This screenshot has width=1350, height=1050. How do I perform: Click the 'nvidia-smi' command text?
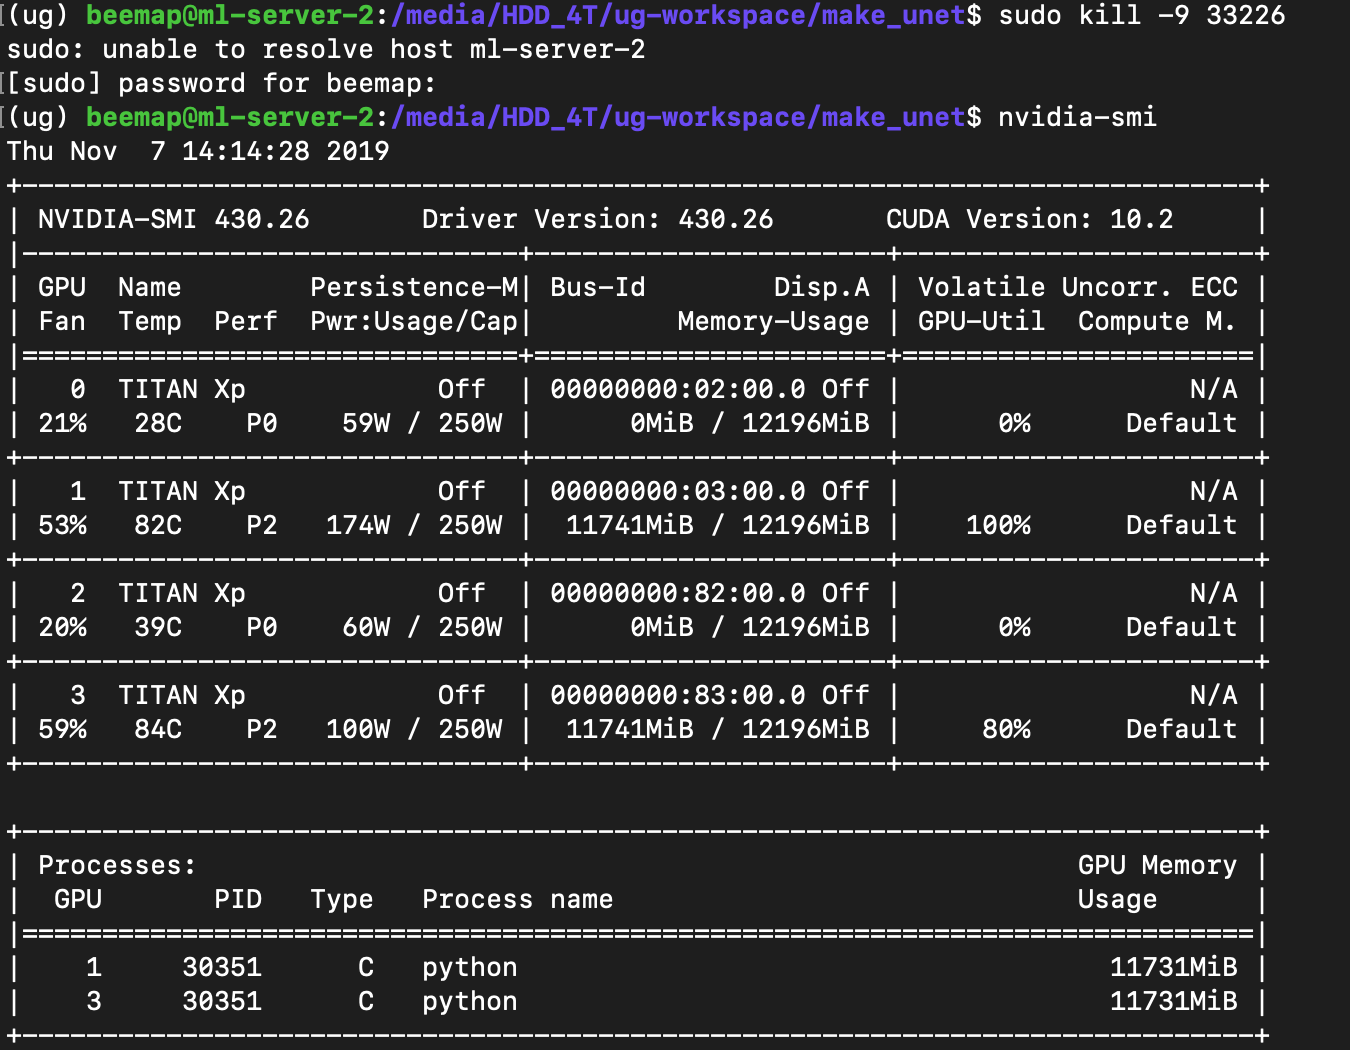pos(1078,117)
